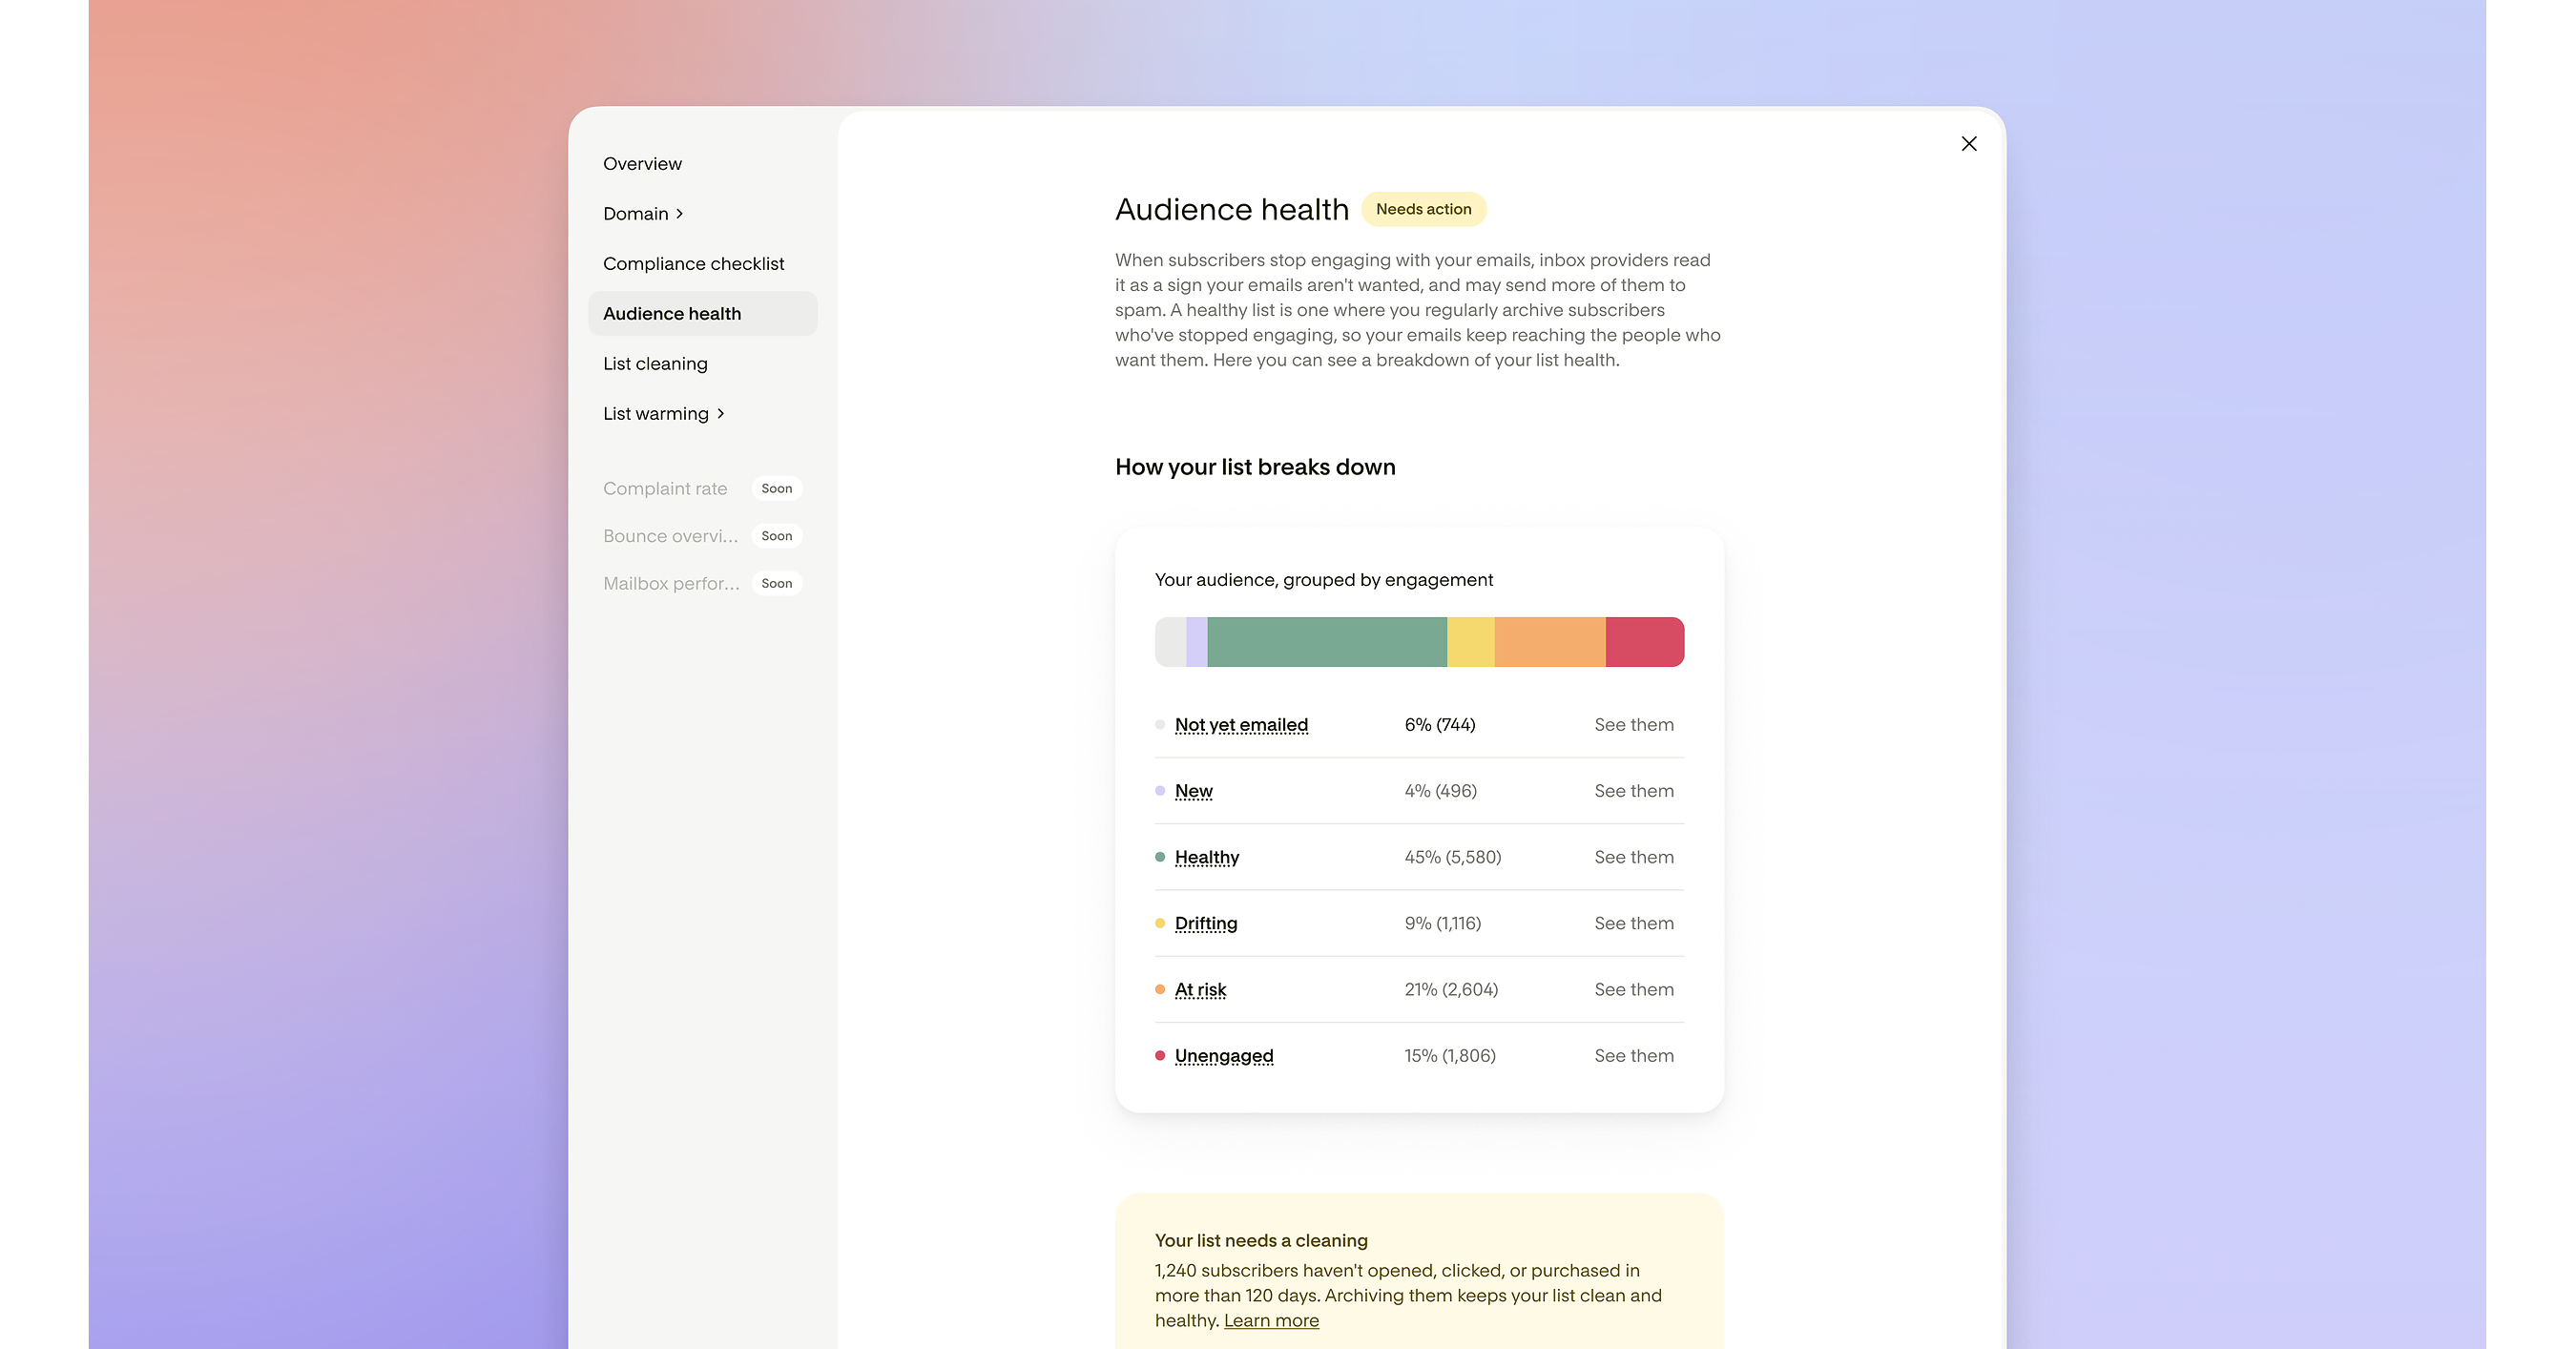The height and width of the screenshot is (1349, 2576).
Task: Click the Needs action badge
Action: (1423, 209)
